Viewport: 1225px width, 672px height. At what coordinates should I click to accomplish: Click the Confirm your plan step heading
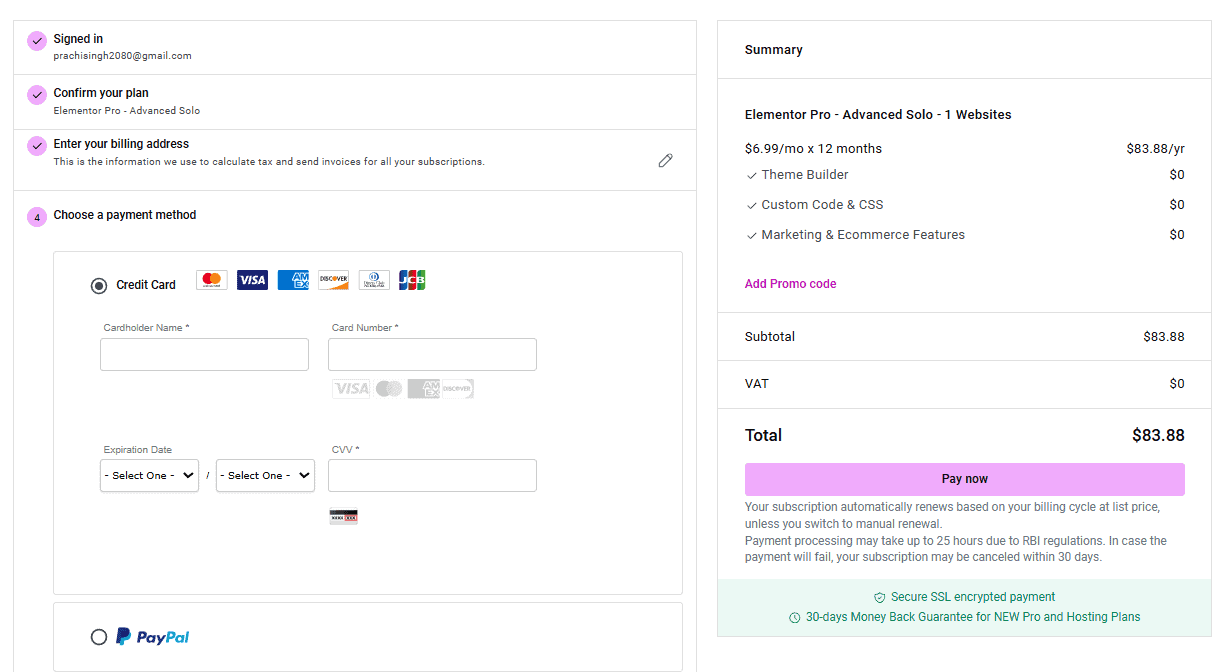(101, 93)
